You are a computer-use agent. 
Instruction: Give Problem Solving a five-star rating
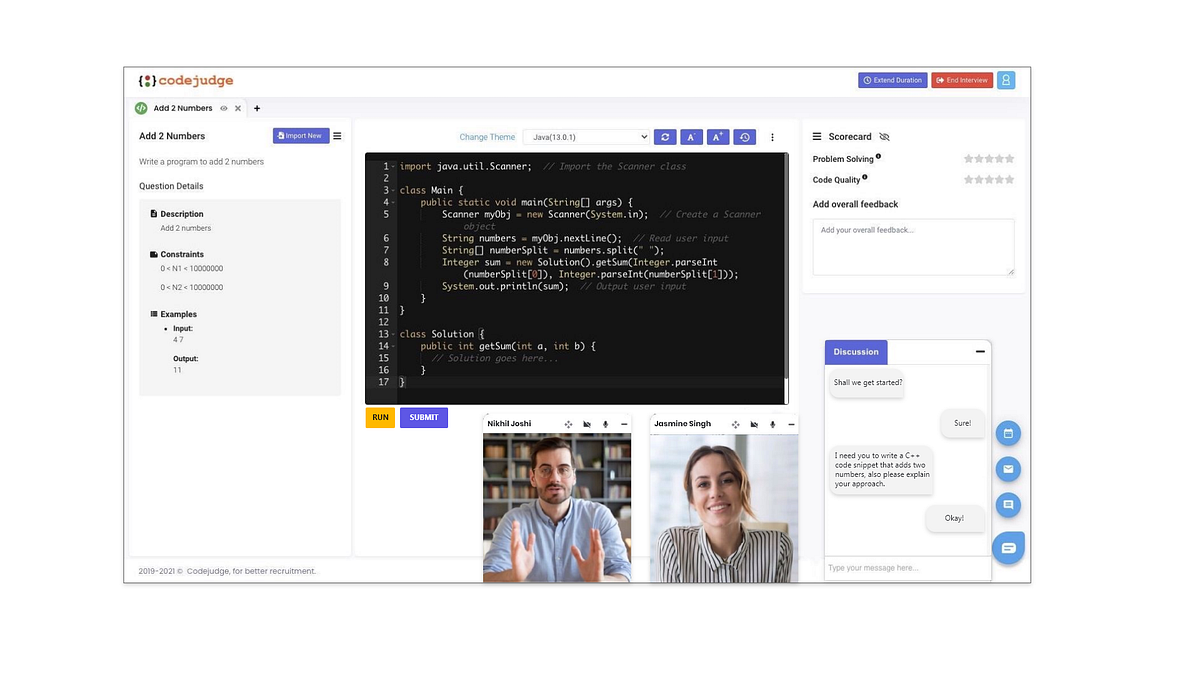point(1010,158)
